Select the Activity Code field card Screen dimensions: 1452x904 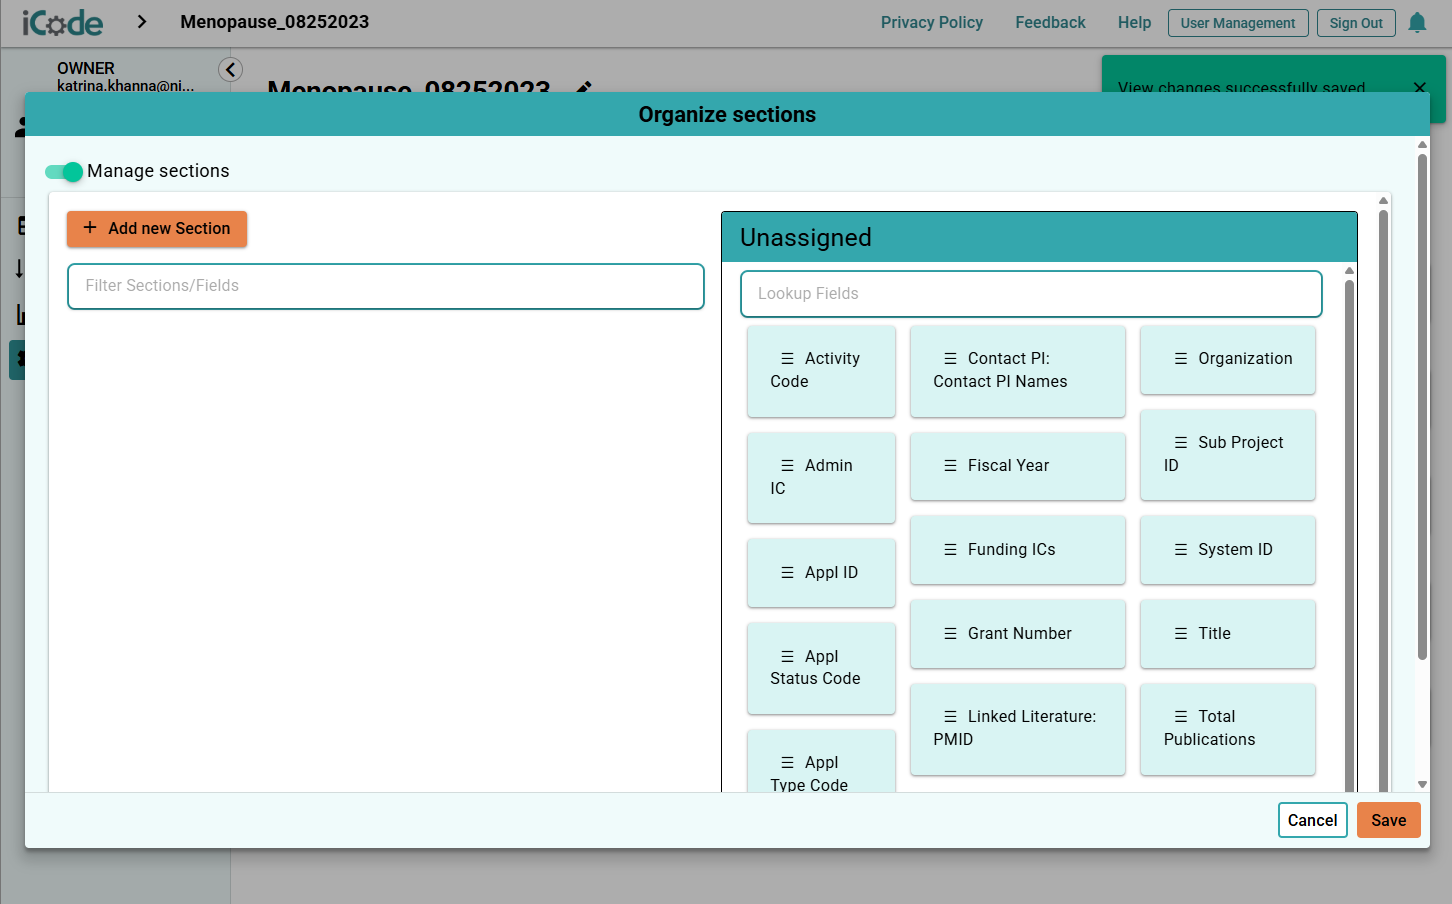point(821,371)
